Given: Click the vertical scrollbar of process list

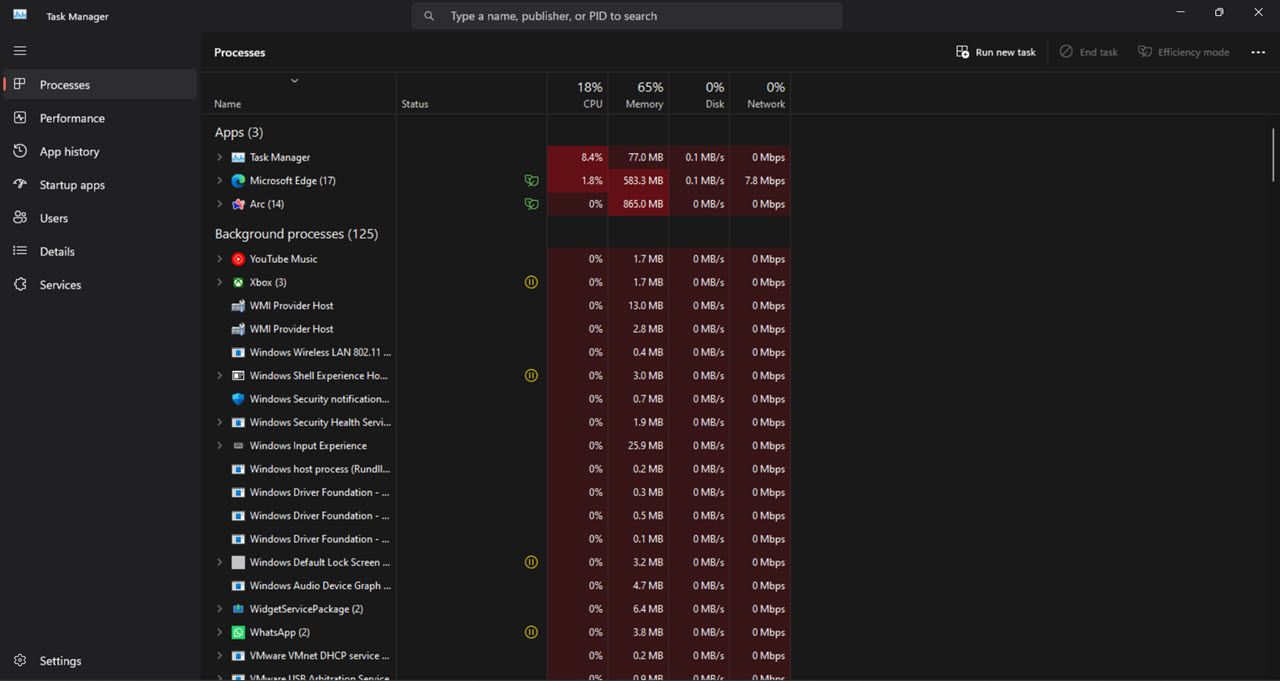Looking at the screenshot, I should click(1273, 155).
